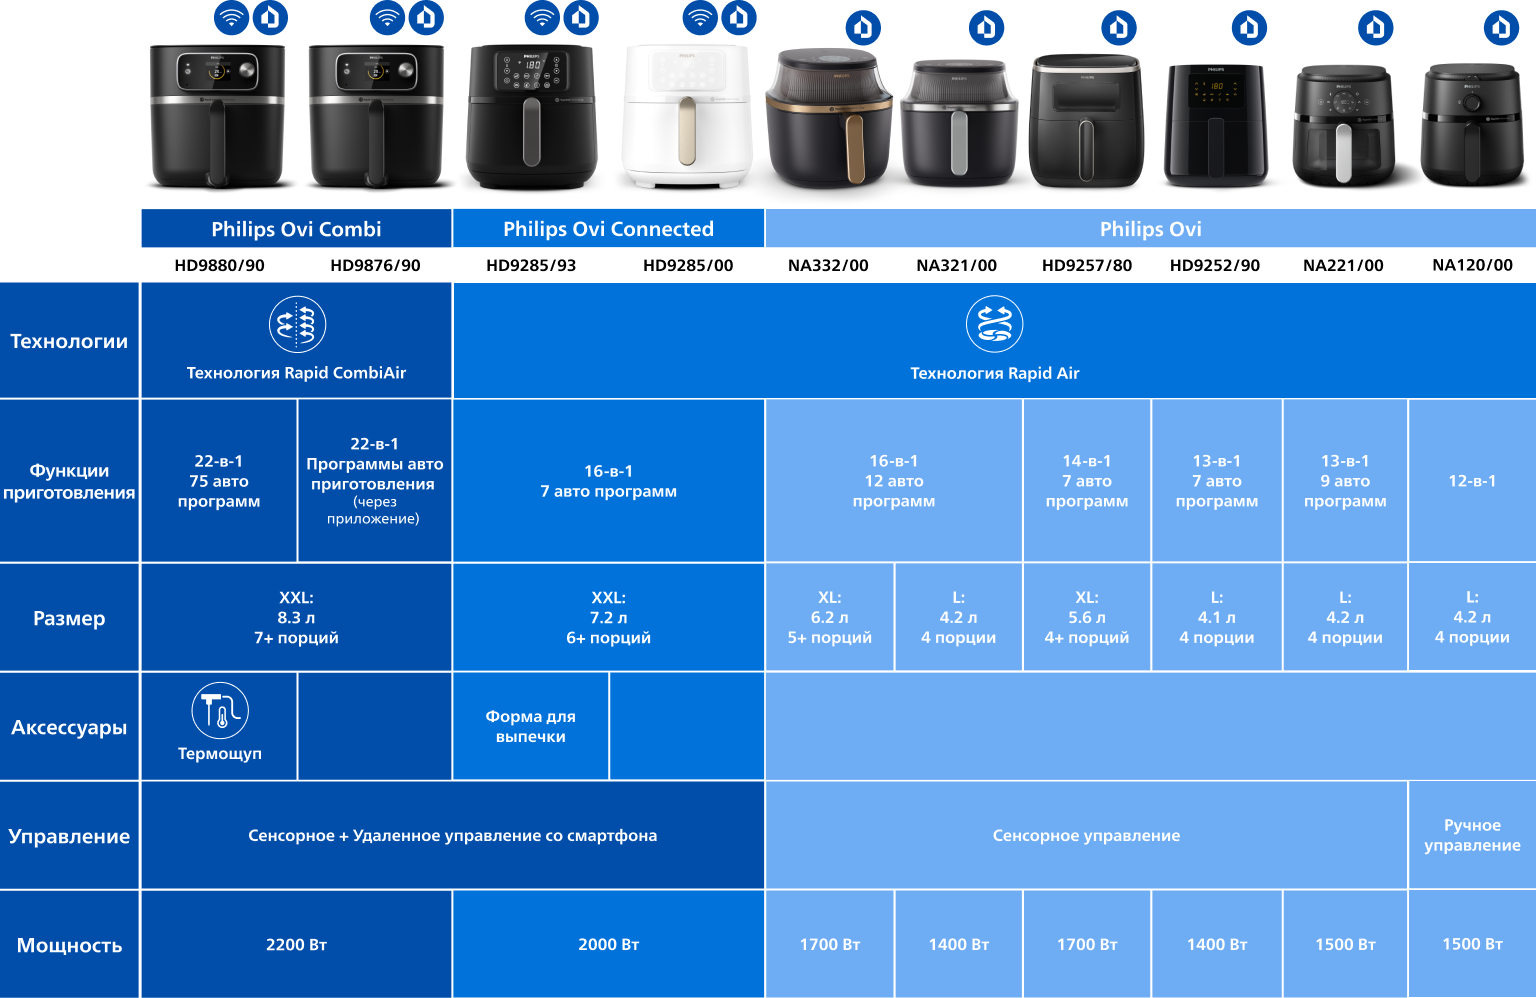
Task: Click model number HD9880/90
Action: (219, 265)
